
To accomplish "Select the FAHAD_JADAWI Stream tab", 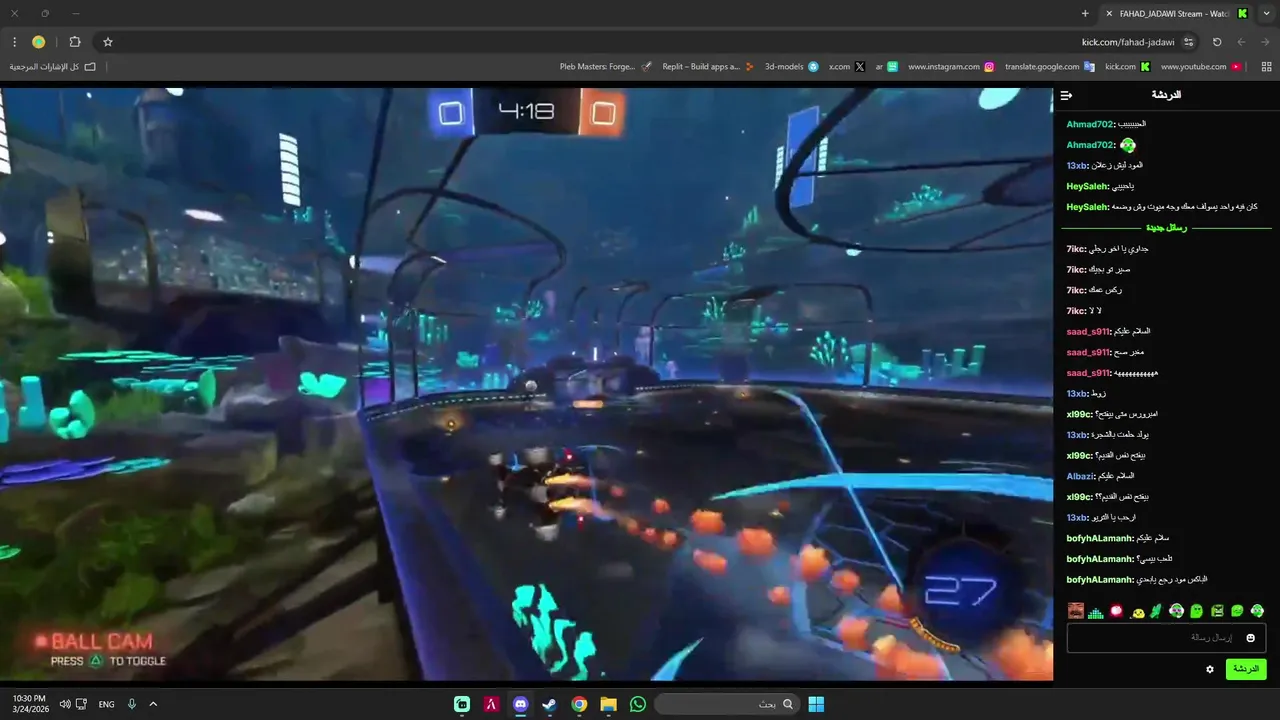I will point(1176,14).
